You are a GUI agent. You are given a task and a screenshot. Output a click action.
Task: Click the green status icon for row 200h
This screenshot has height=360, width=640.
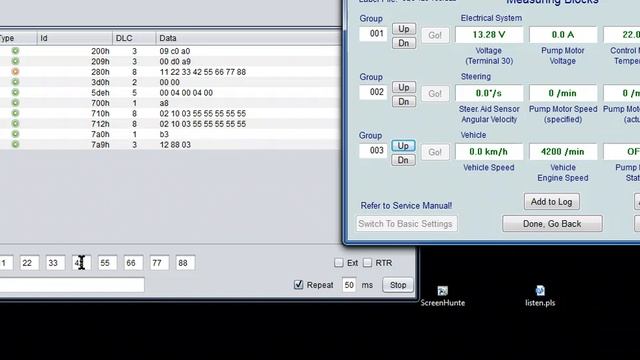[15, 51]
